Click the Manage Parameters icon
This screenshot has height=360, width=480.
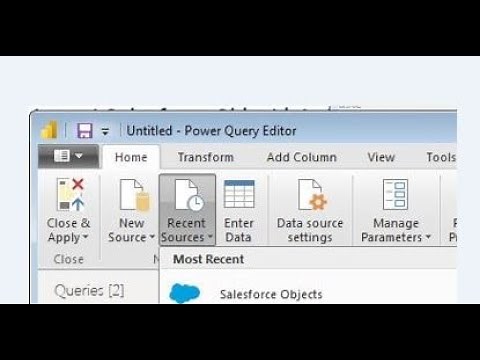[395, 195]
